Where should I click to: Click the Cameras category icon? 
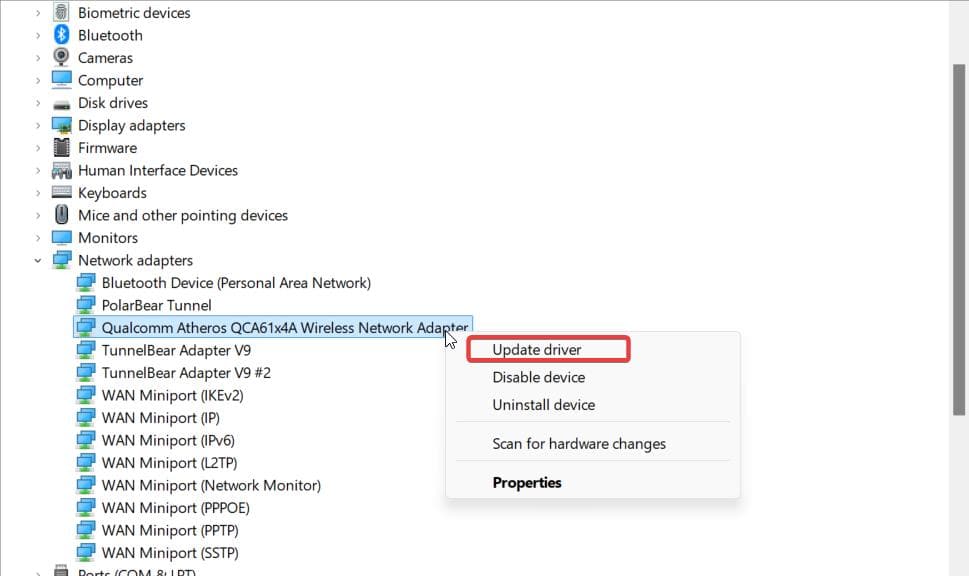62,58
